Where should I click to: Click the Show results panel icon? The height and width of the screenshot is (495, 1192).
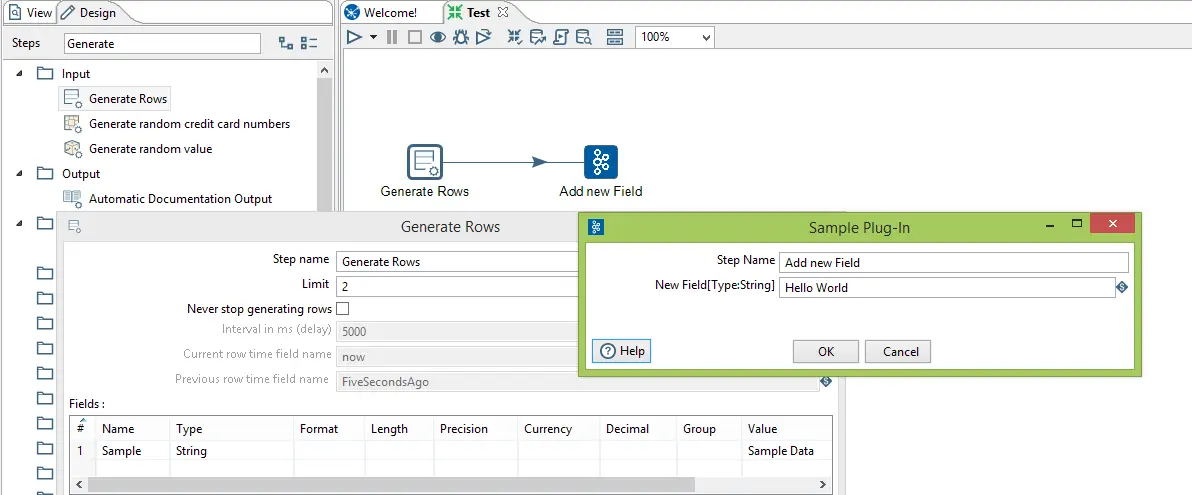pos(615,37)
